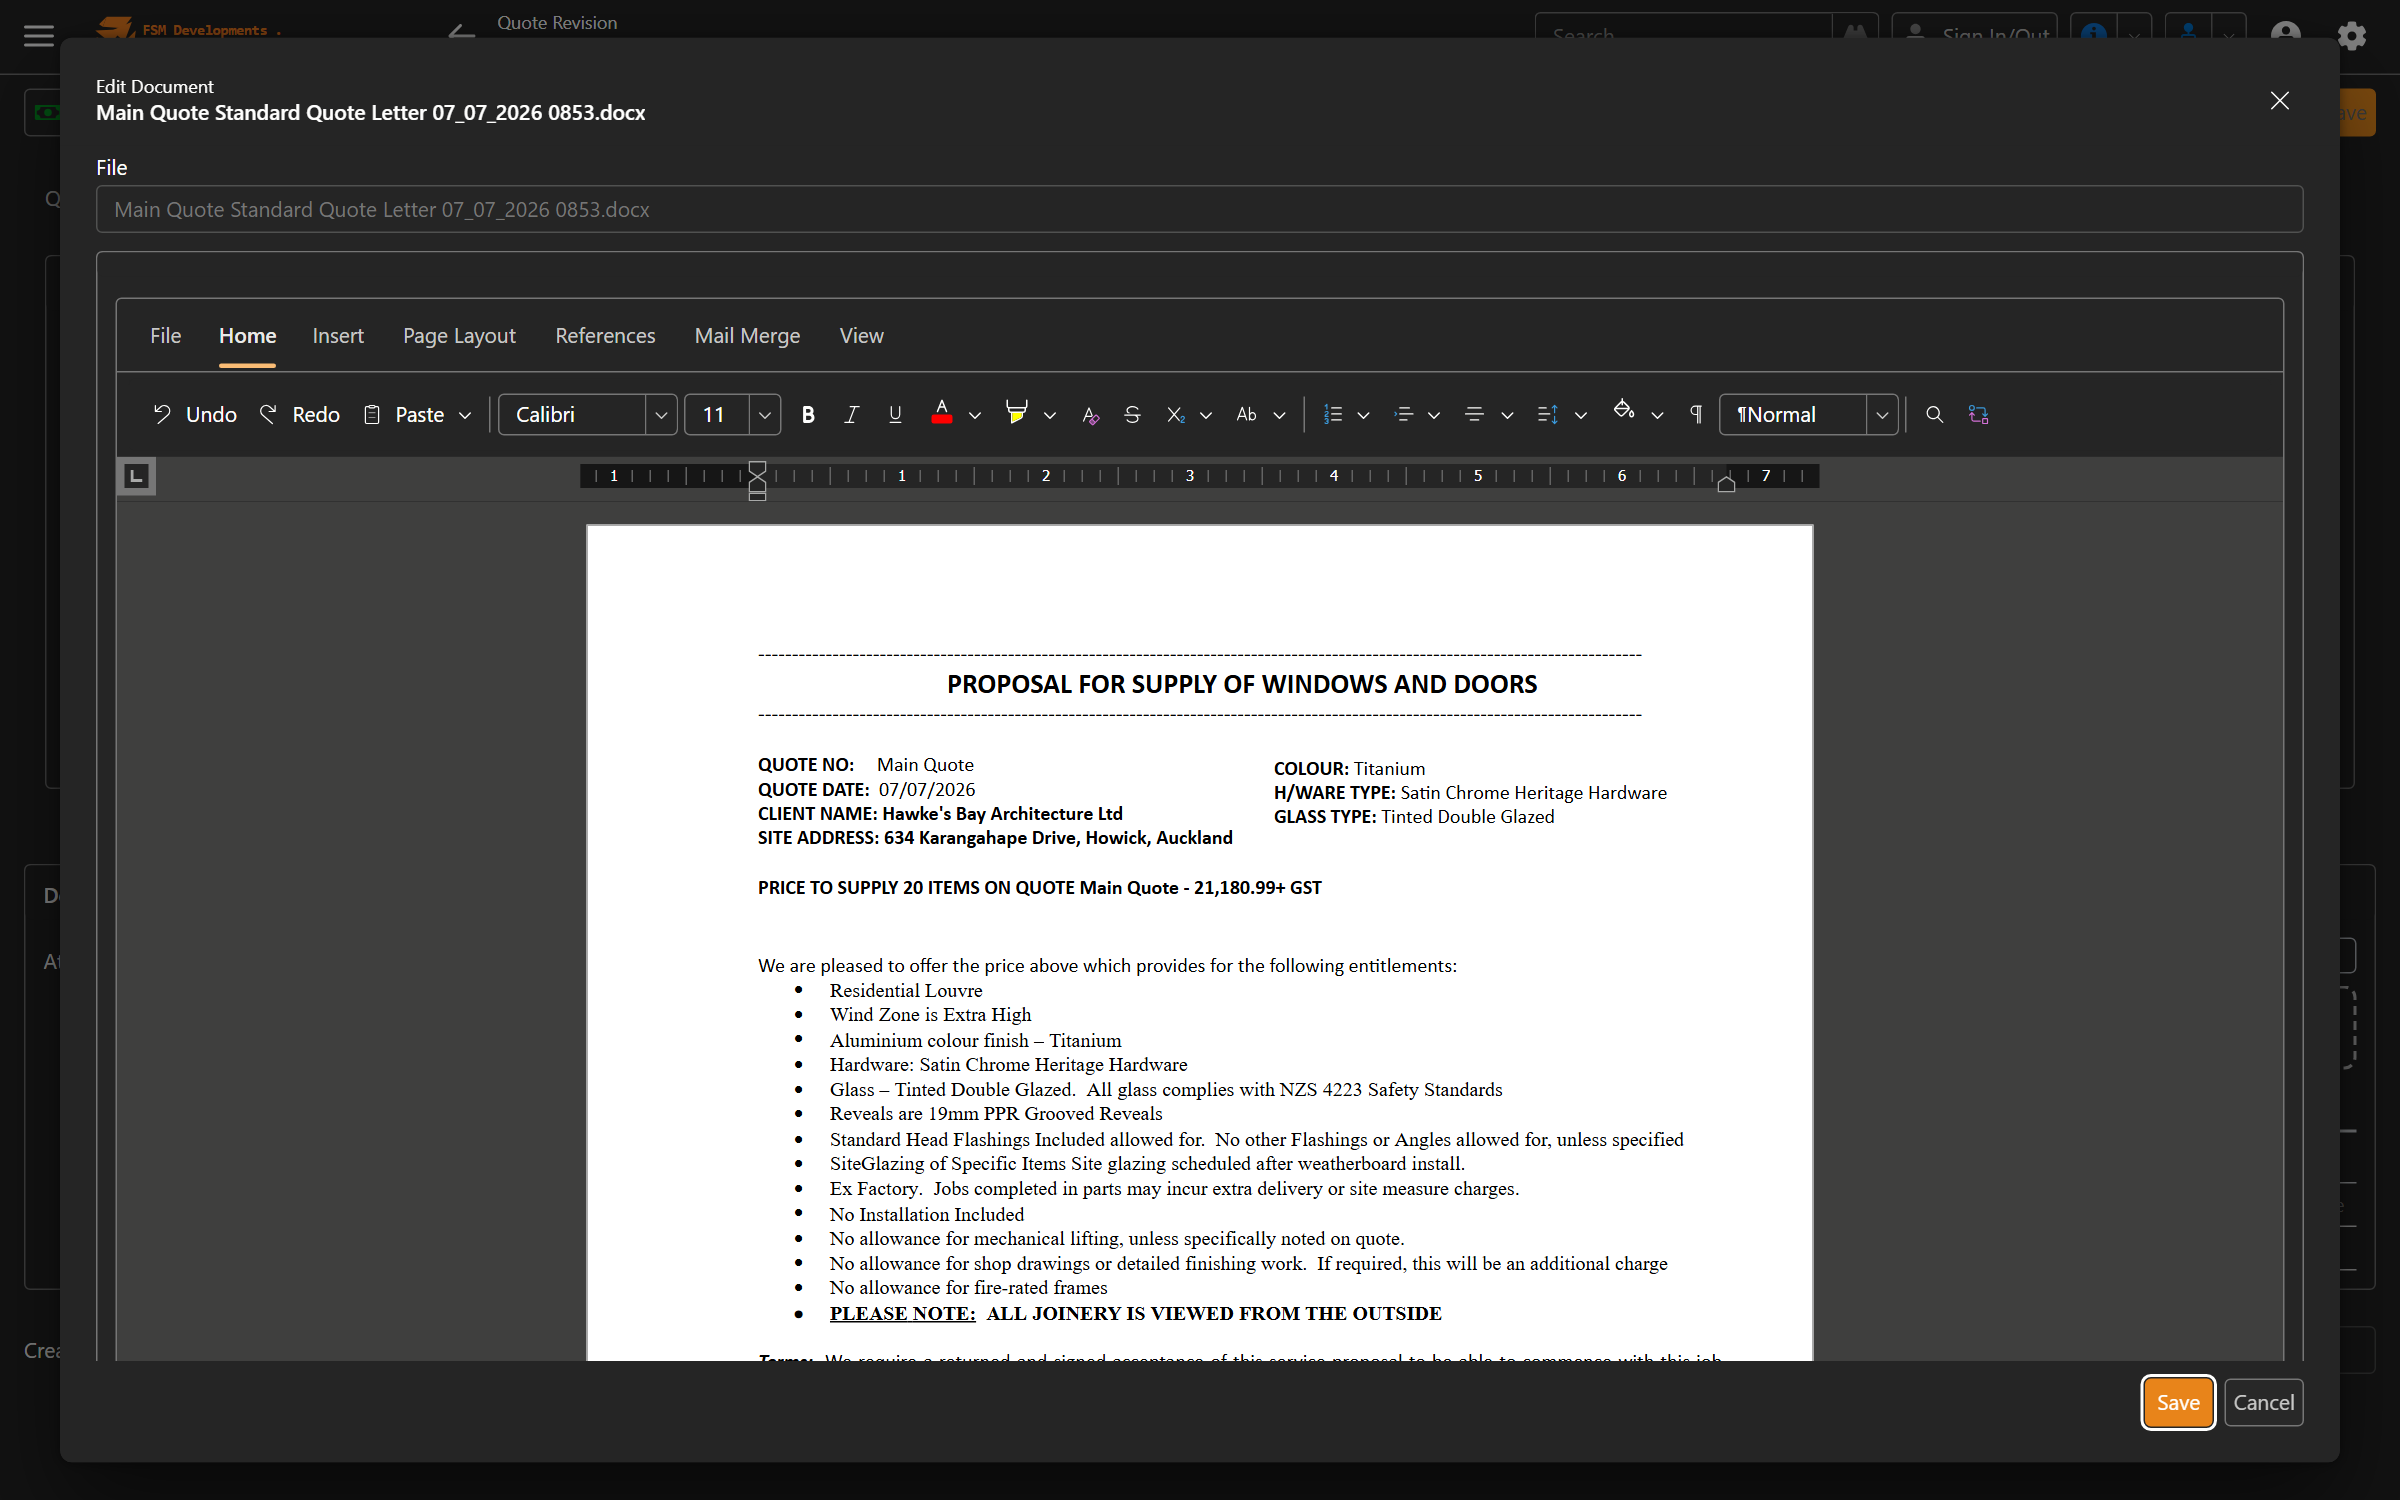Click the Cancel button

click(x=2263, y=1402)
